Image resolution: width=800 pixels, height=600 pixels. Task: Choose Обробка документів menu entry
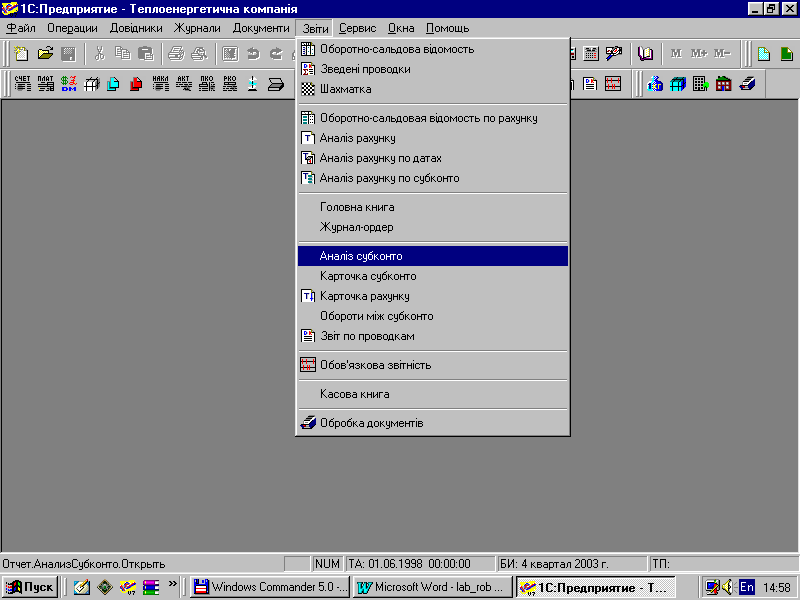pyautogui.click(x=433, y=423)
